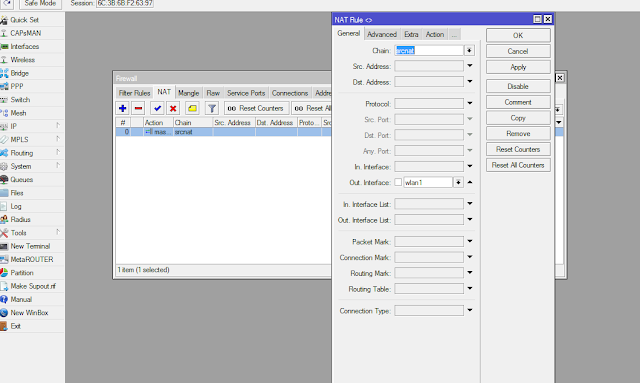Open Switch in the sidebar
640x383 pixels.
pyautogui.click(x=20, y=100)
